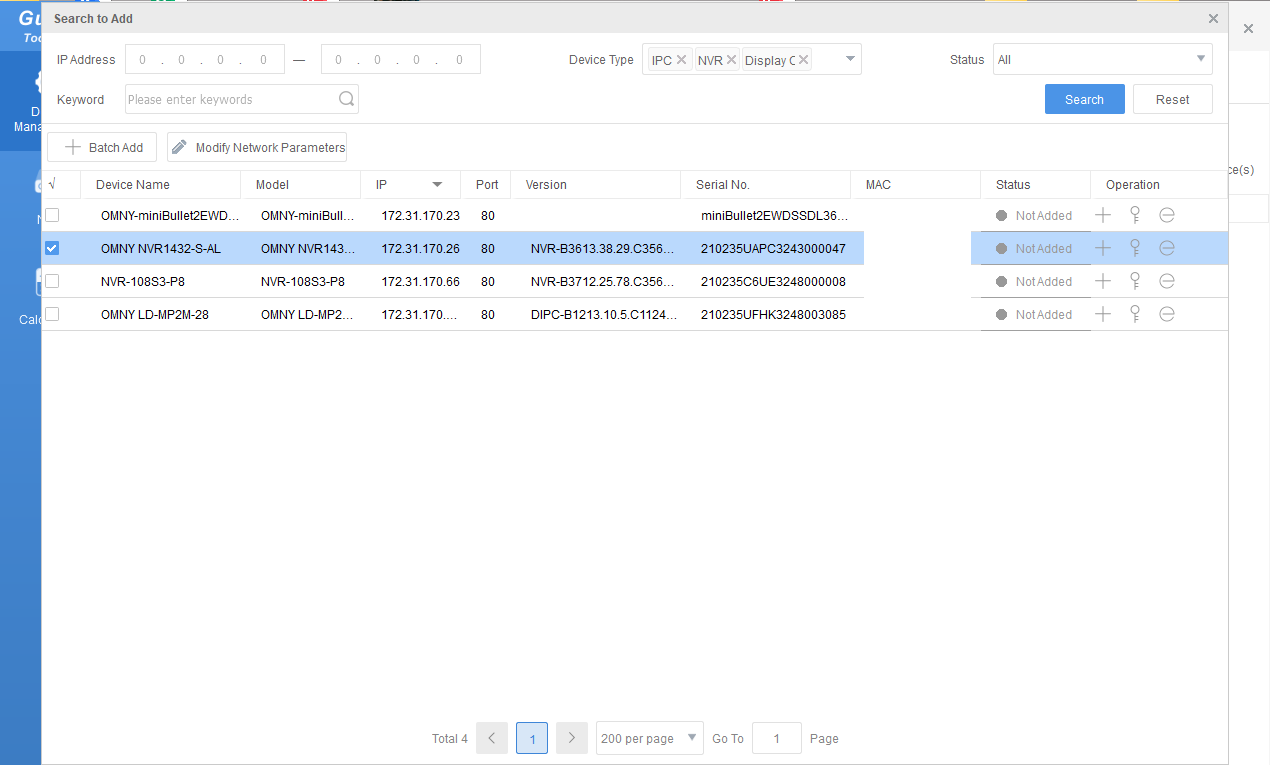The height and width of the screenshot is (765, 1270).
Task: Remove the NVR tag from Device Type
Action: click(732, 60)
